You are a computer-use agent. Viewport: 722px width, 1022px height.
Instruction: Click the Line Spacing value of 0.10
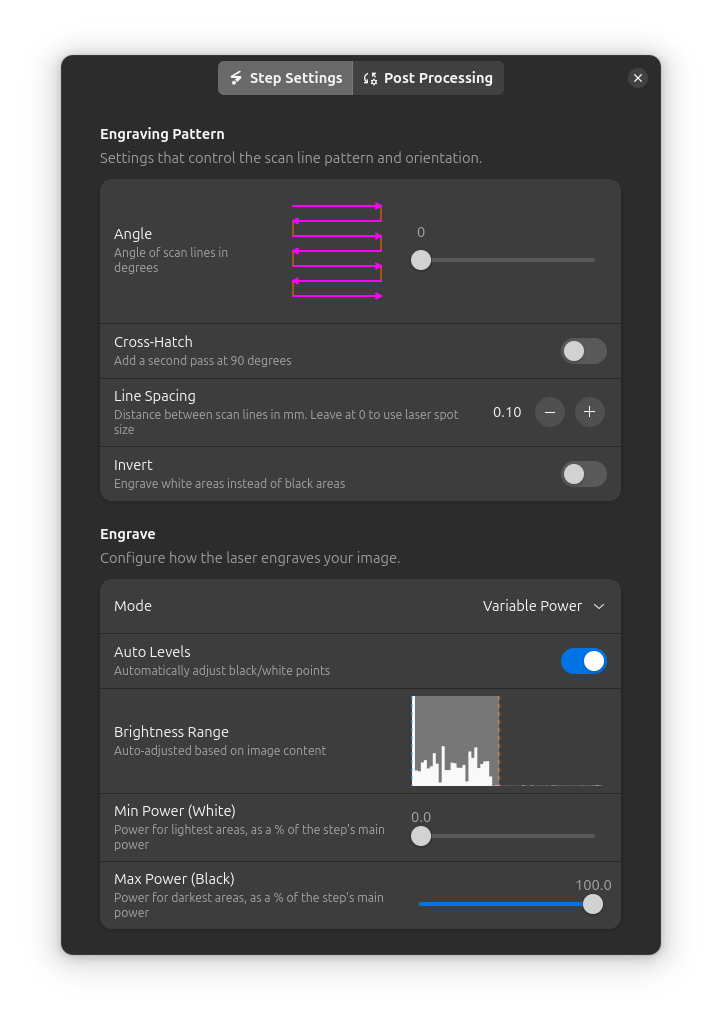pyautogui.click(x=507, y=412)
